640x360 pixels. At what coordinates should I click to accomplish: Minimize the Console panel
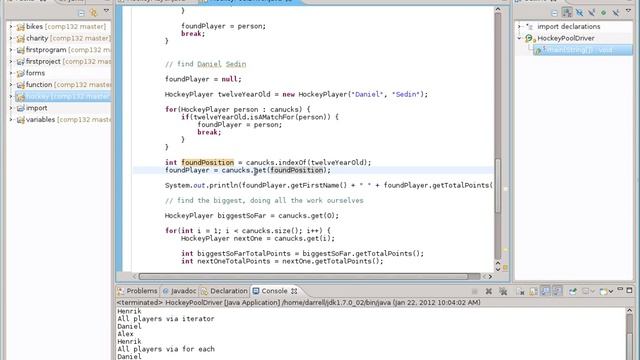coord(620,289)
